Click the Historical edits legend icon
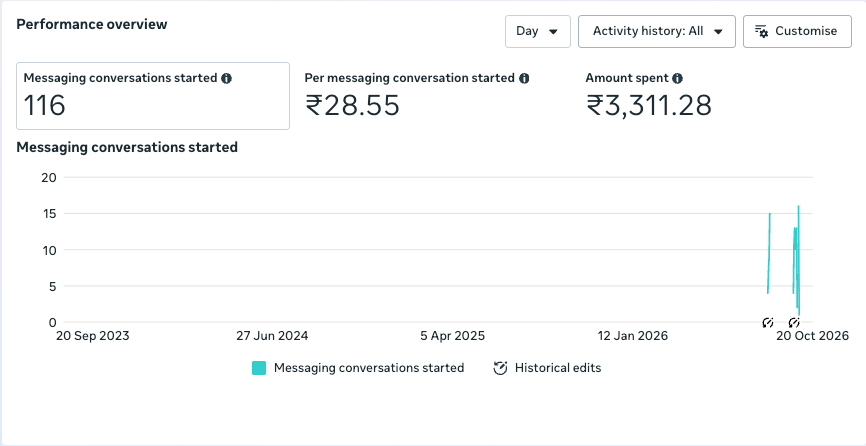866x446 pixels. (x=500, y=368)
